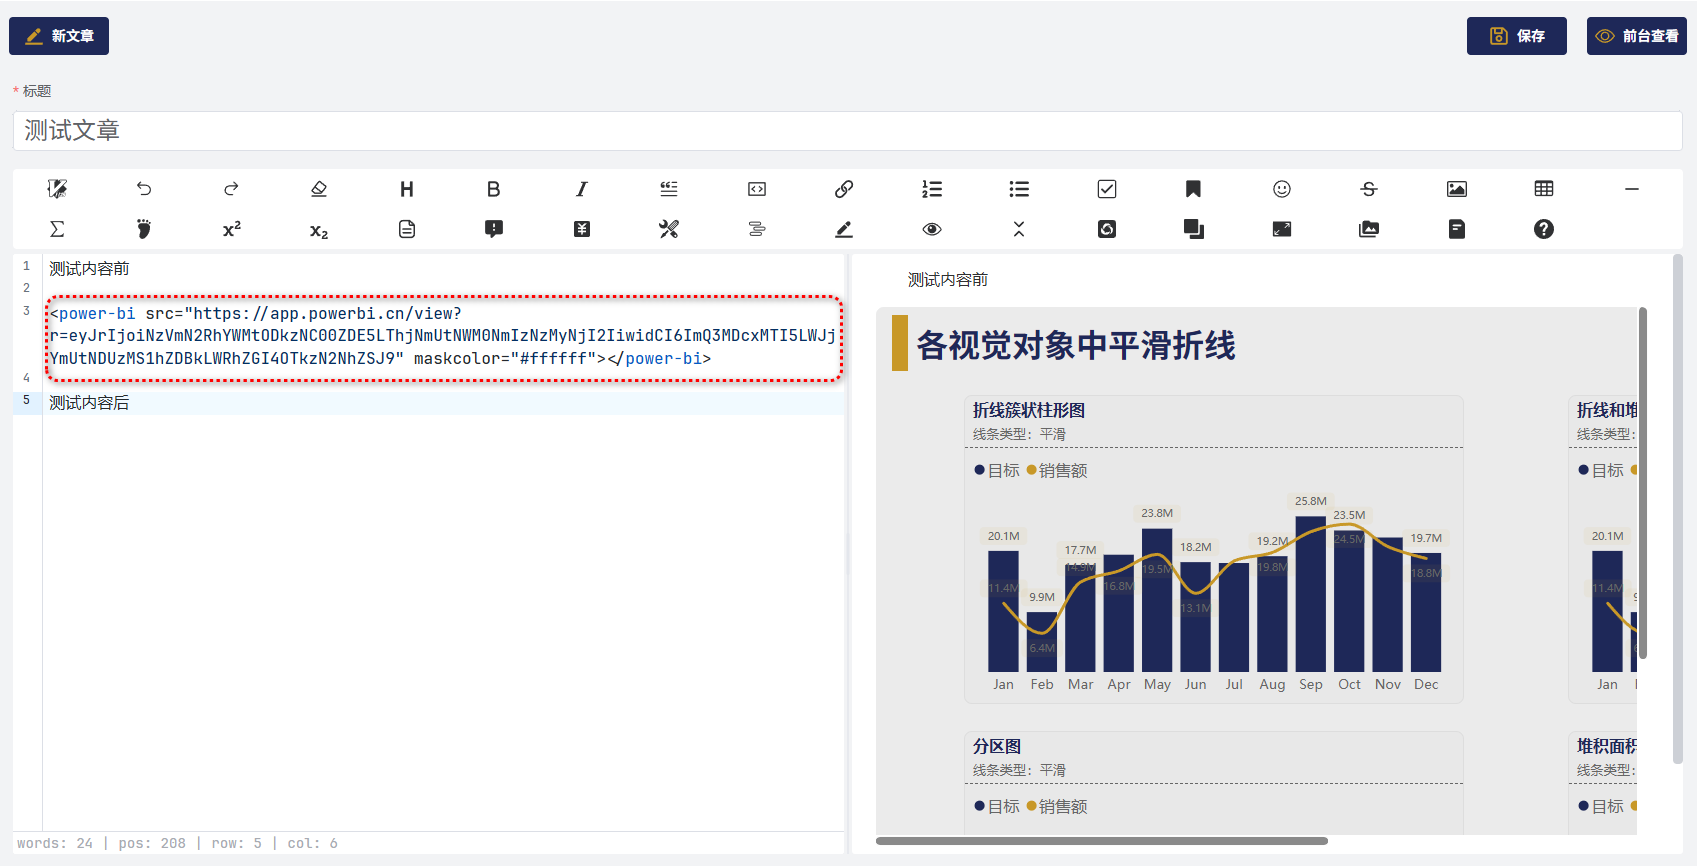Viewport: 1697px width, 866px height.
Task: Click the redo arrow icon
Action: coord(231,189)
